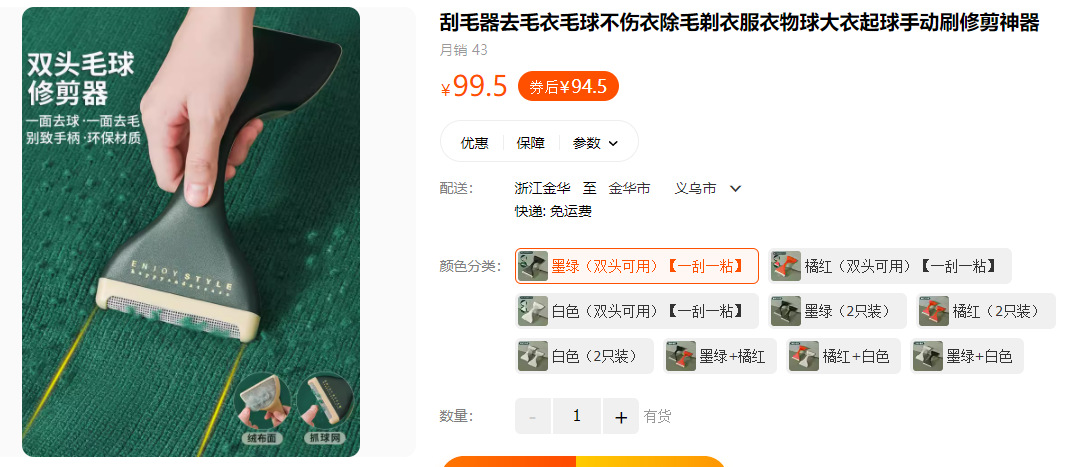Viewport: 1088px width, 467px height.
Task: Choose the 白色（双头可用）【一刮一粘】option
Action: (x=636, y=311)
